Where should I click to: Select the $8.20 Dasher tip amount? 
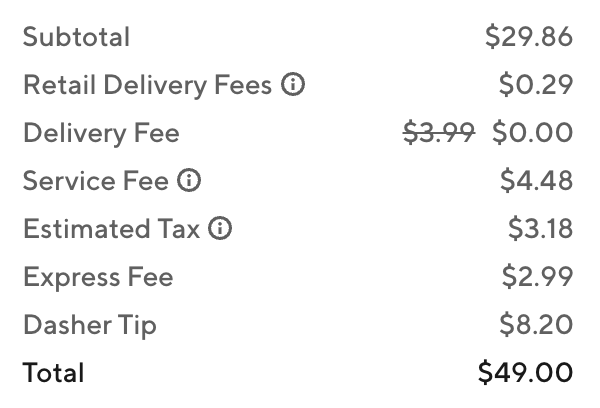[x=536, y=325]
